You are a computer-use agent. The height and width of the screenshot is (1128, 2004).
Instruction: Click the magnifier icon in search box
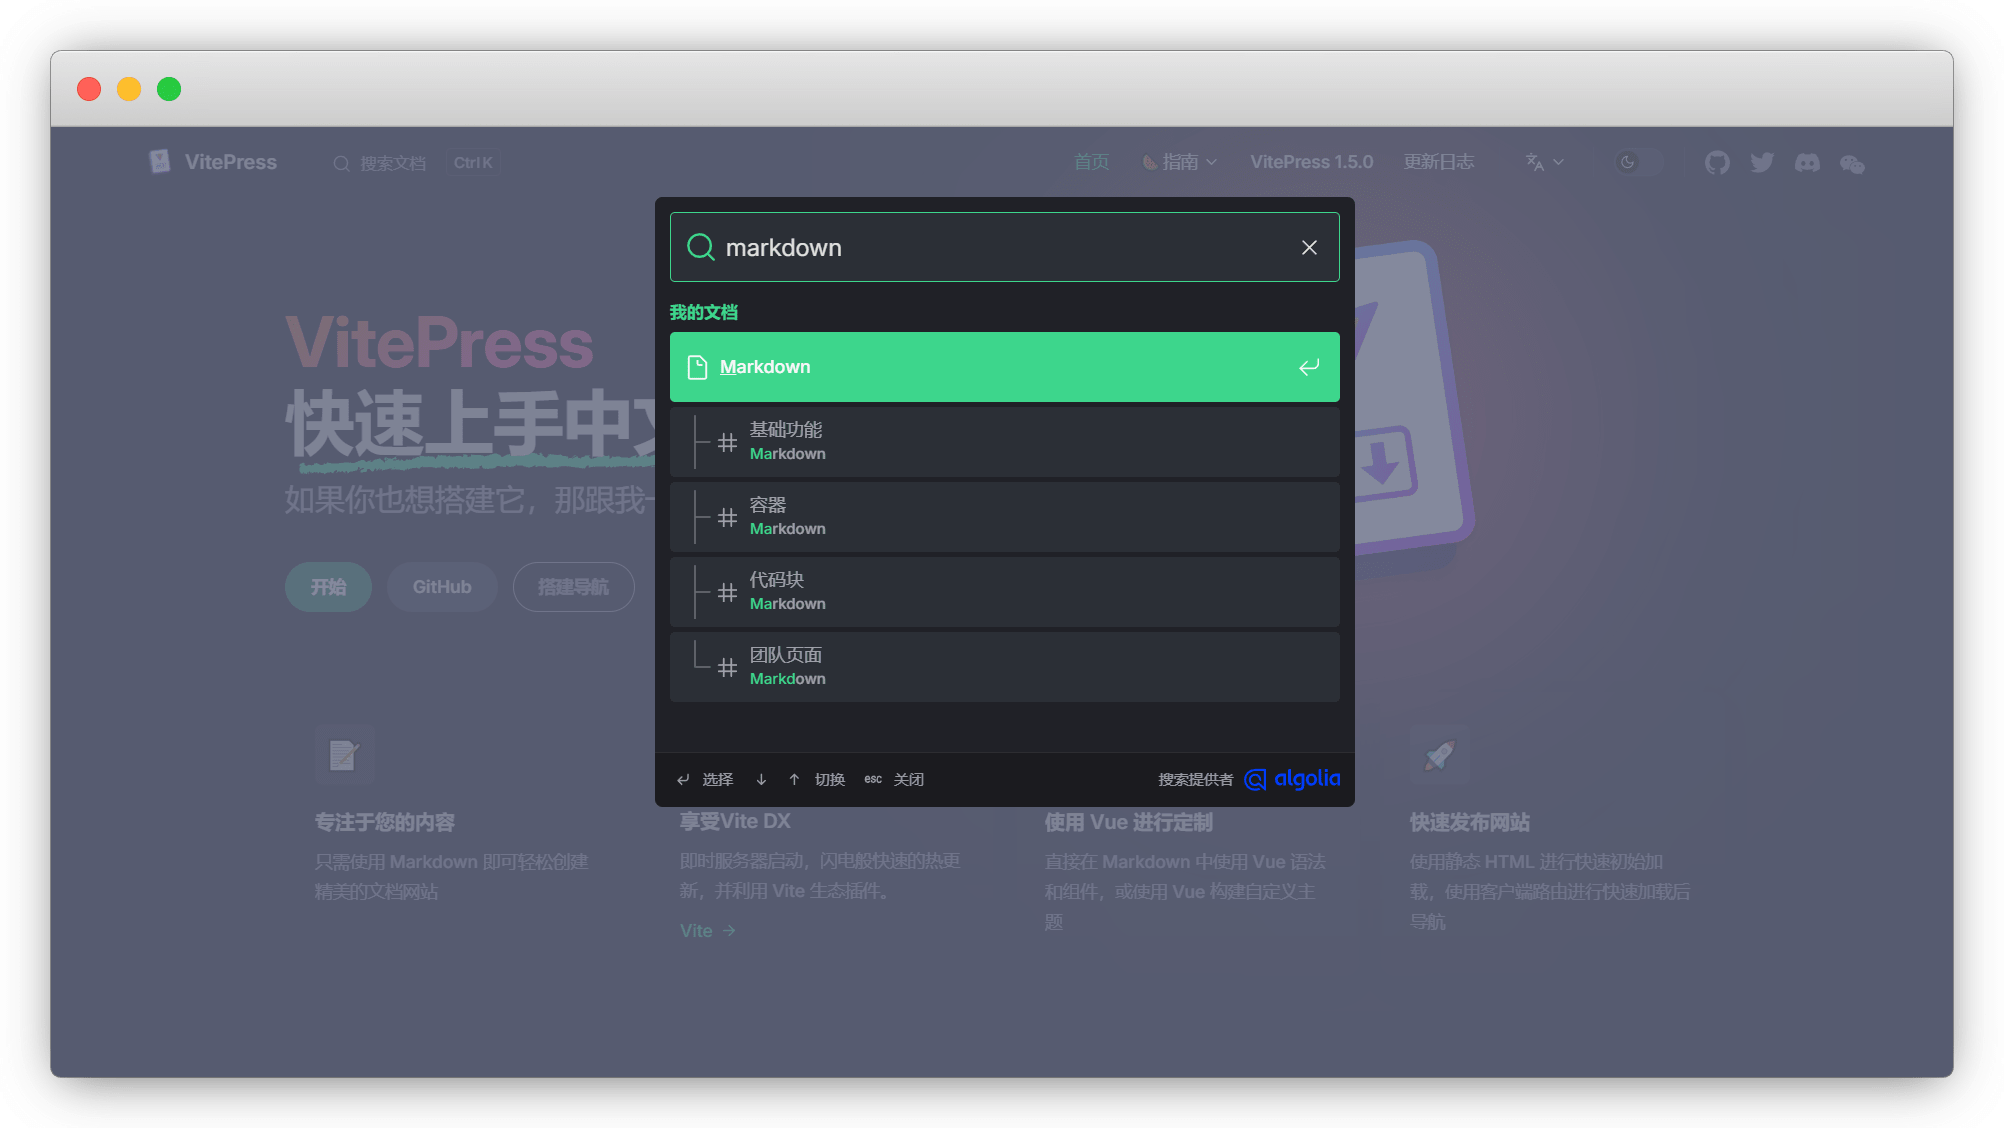pyautogui.click(x=700, y=248)
